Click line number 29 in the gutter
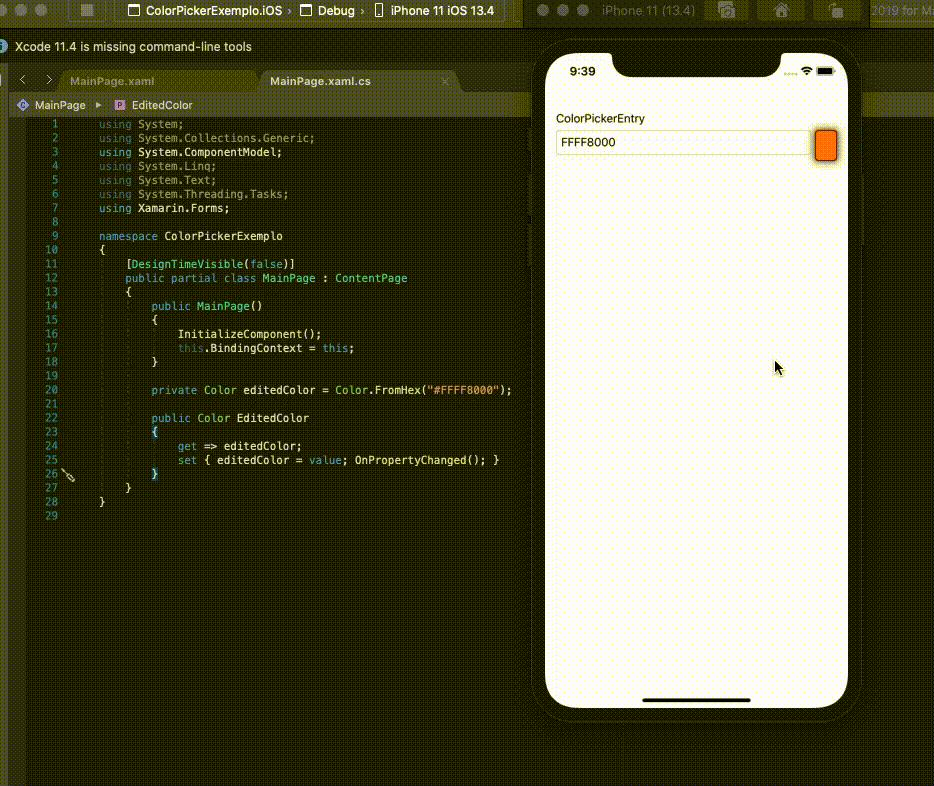The height and width of the screenshot is (786, 934). [52, 516]
